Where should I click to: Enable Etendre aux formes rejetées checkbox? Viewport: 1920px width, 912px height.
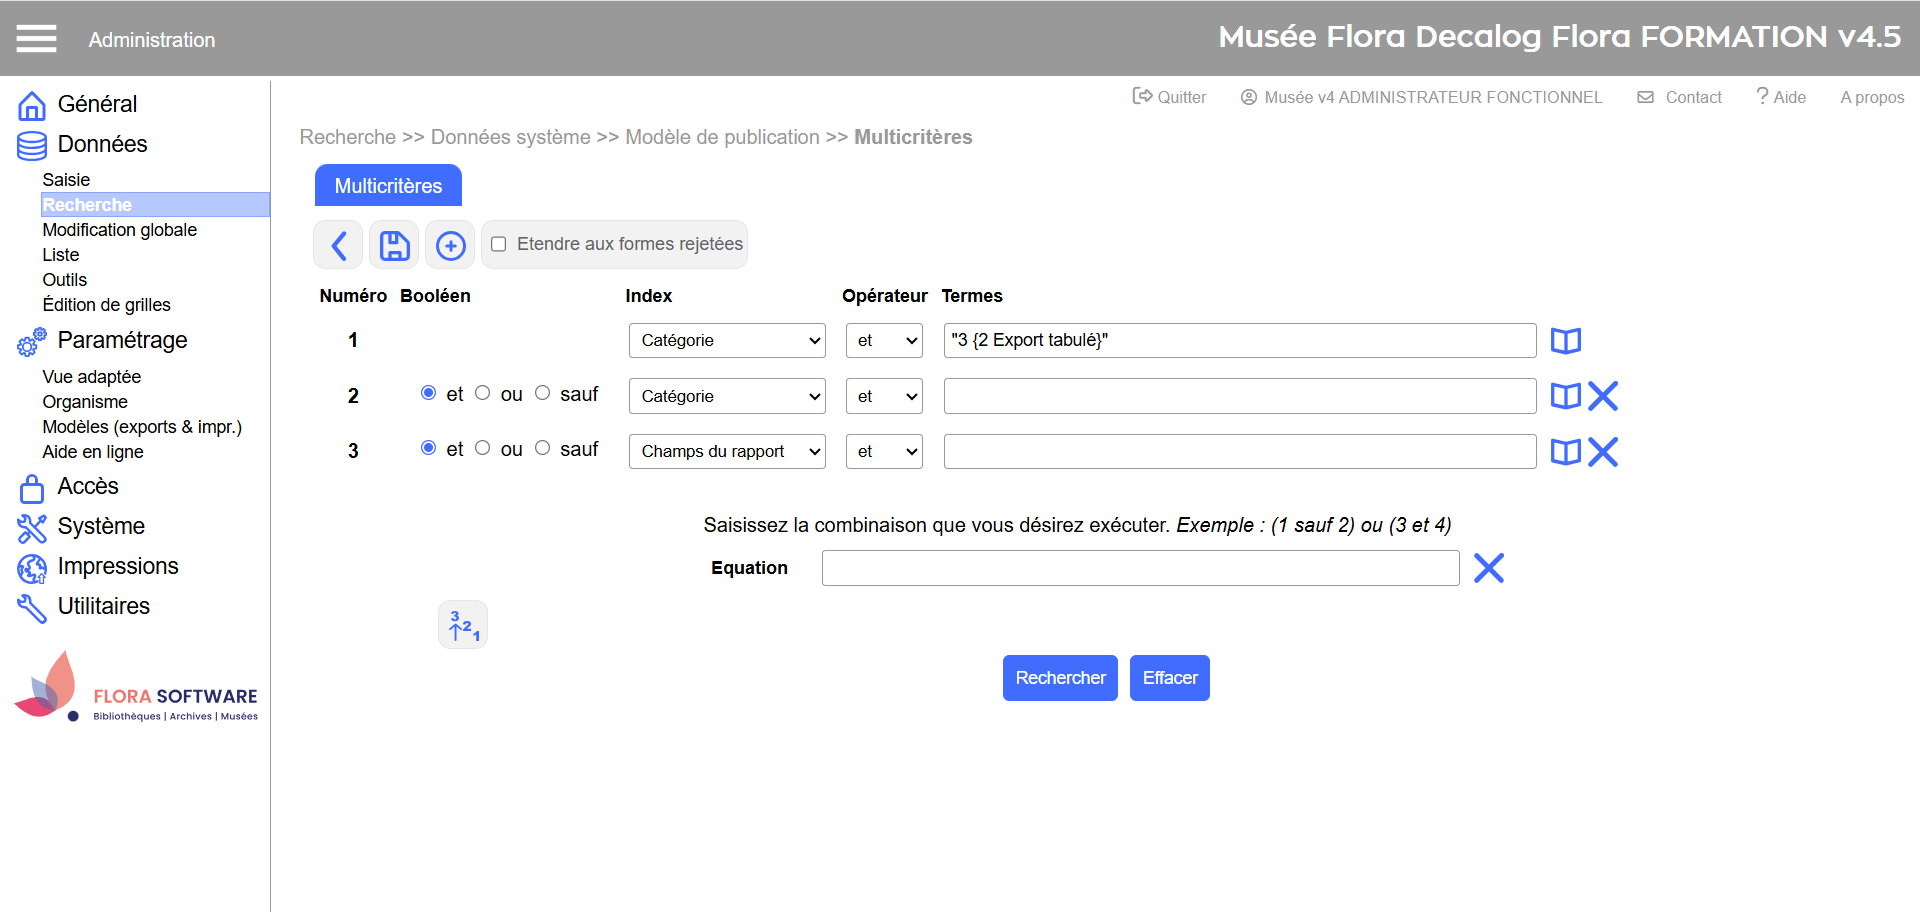[499, 244]
